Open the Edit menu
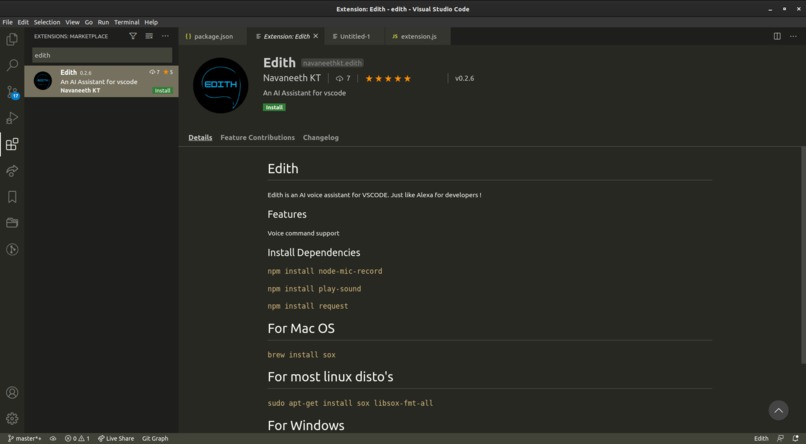 coord(23,22)
